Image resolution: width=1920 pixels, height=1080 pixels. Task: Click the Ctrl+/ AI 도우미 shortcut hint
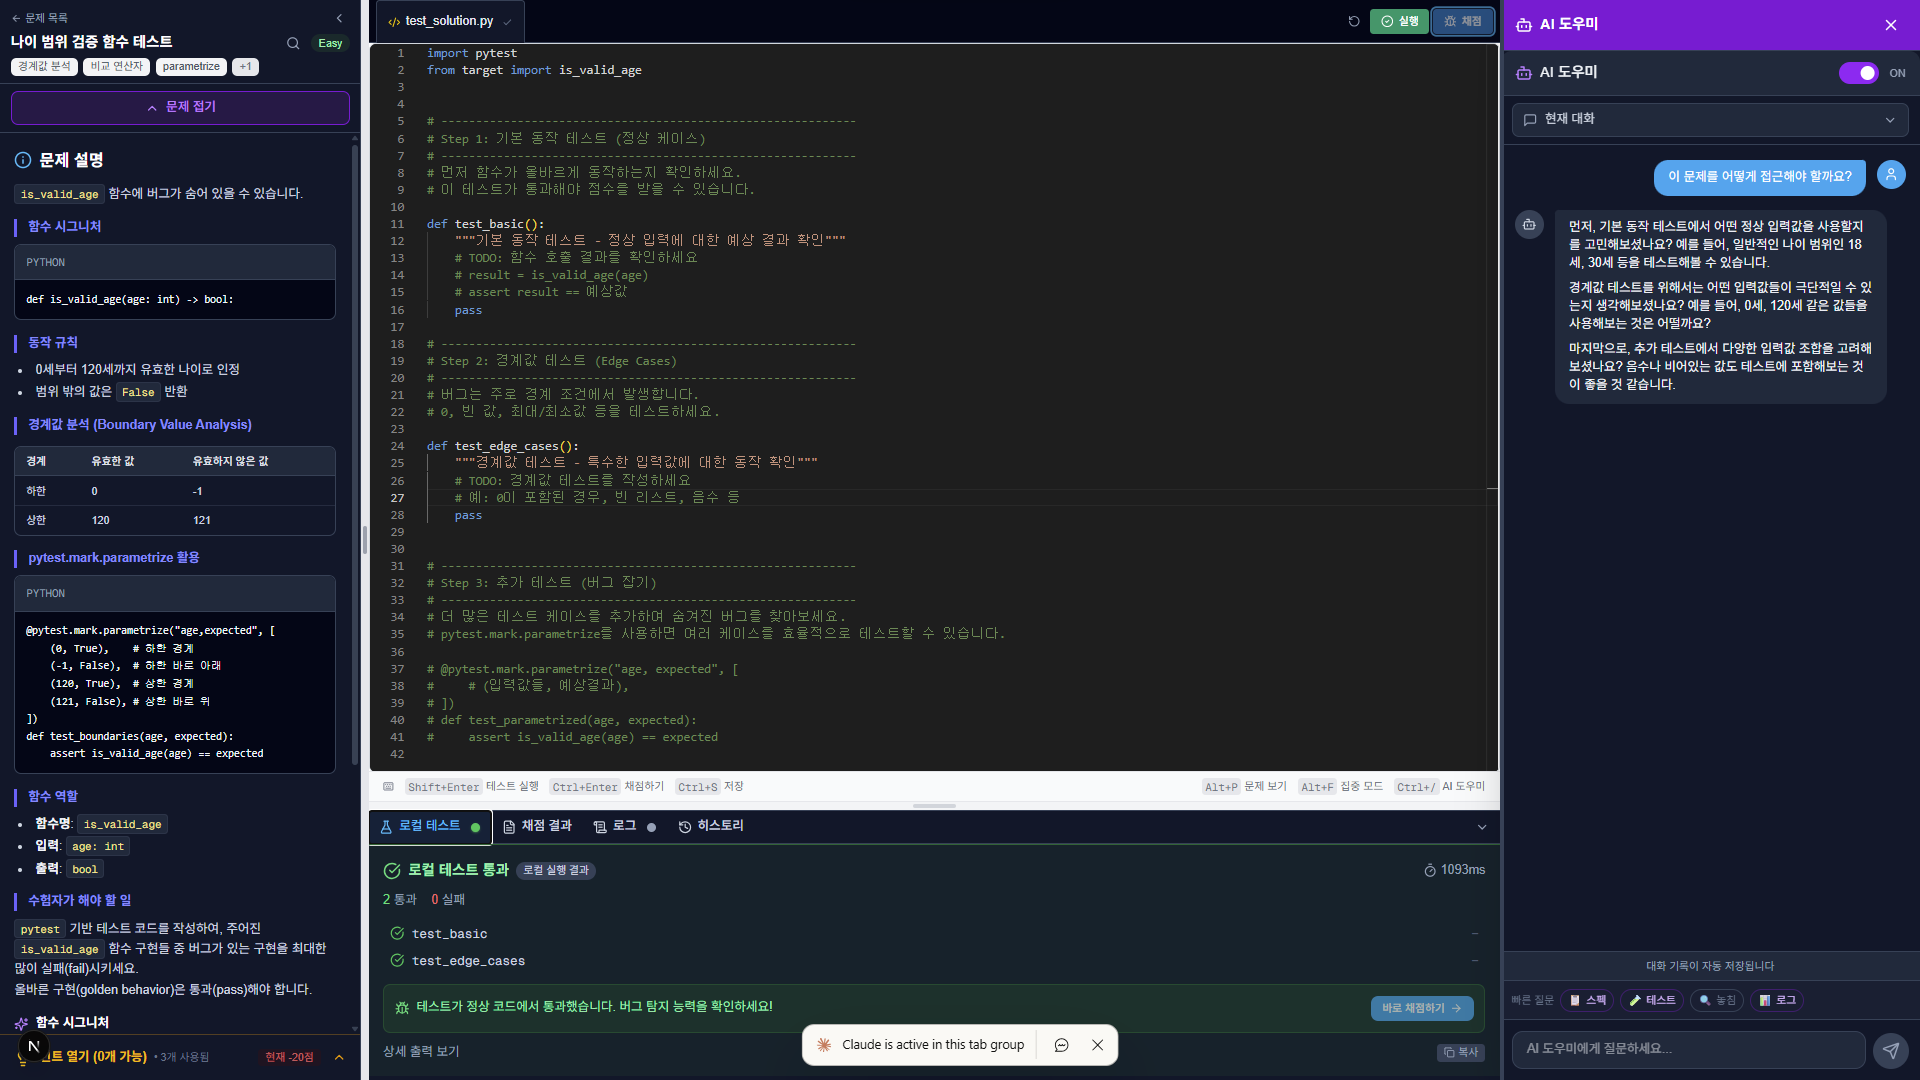(x=1439, y=787)
